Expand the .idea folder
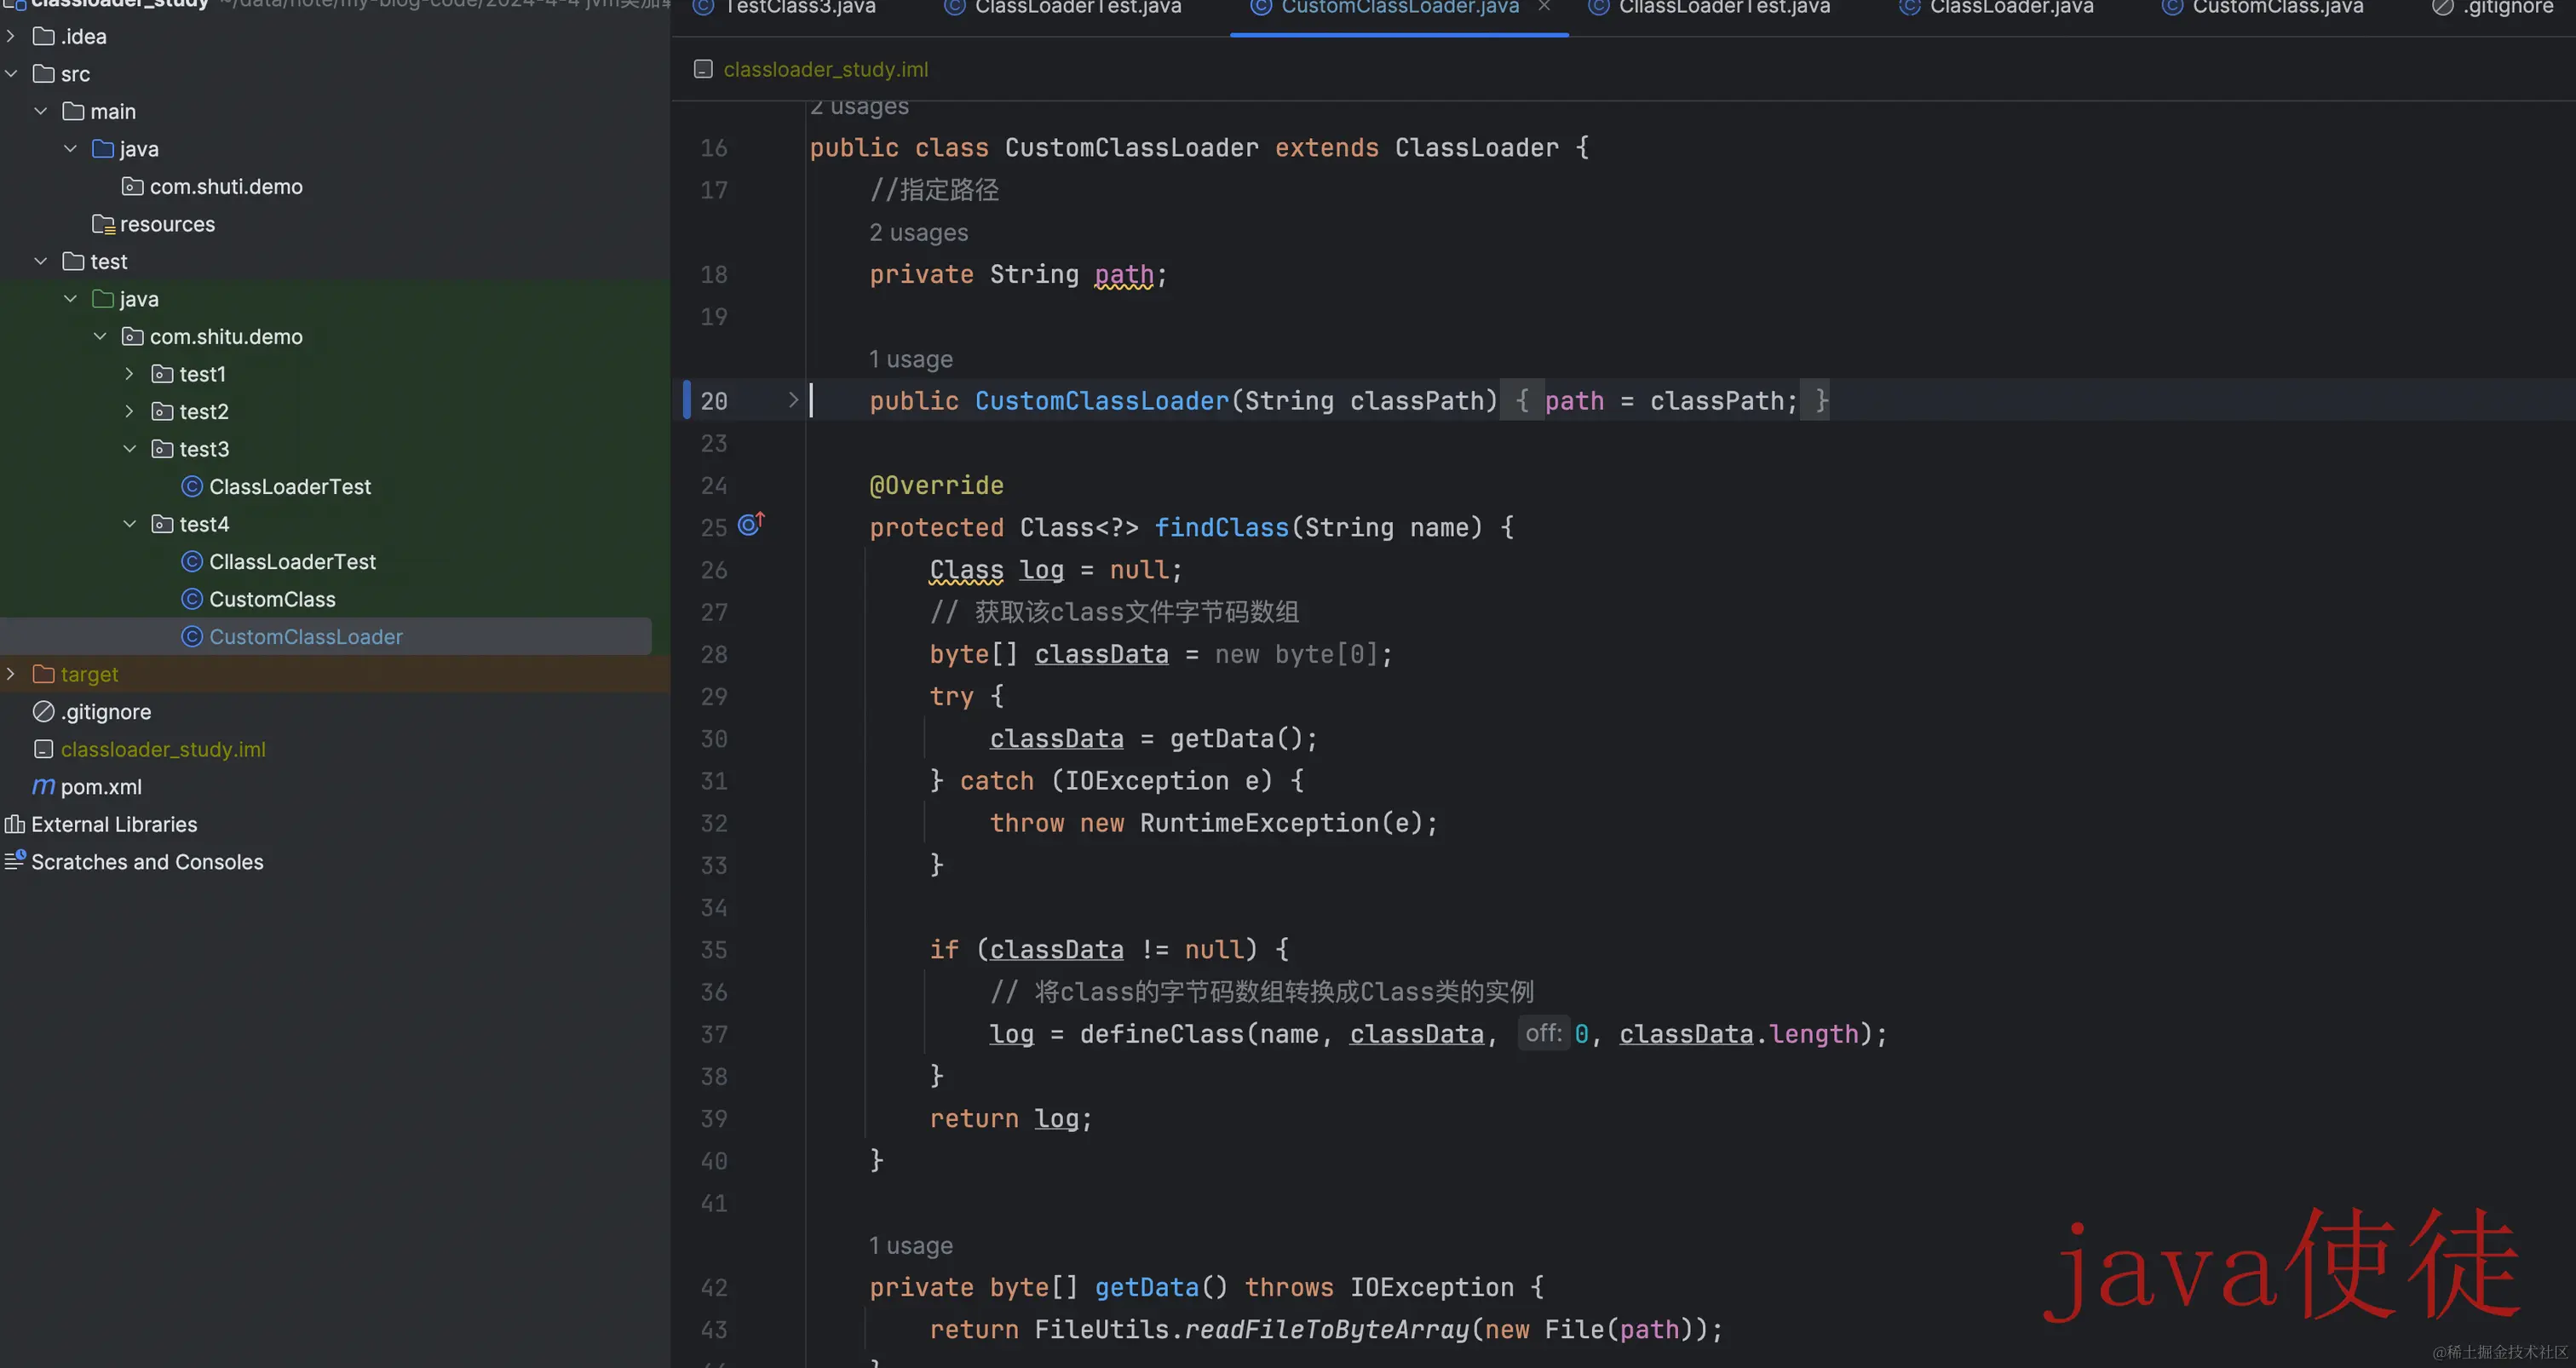The width and height of the screenshot is (2576, 1368). (x=11, y=36)
